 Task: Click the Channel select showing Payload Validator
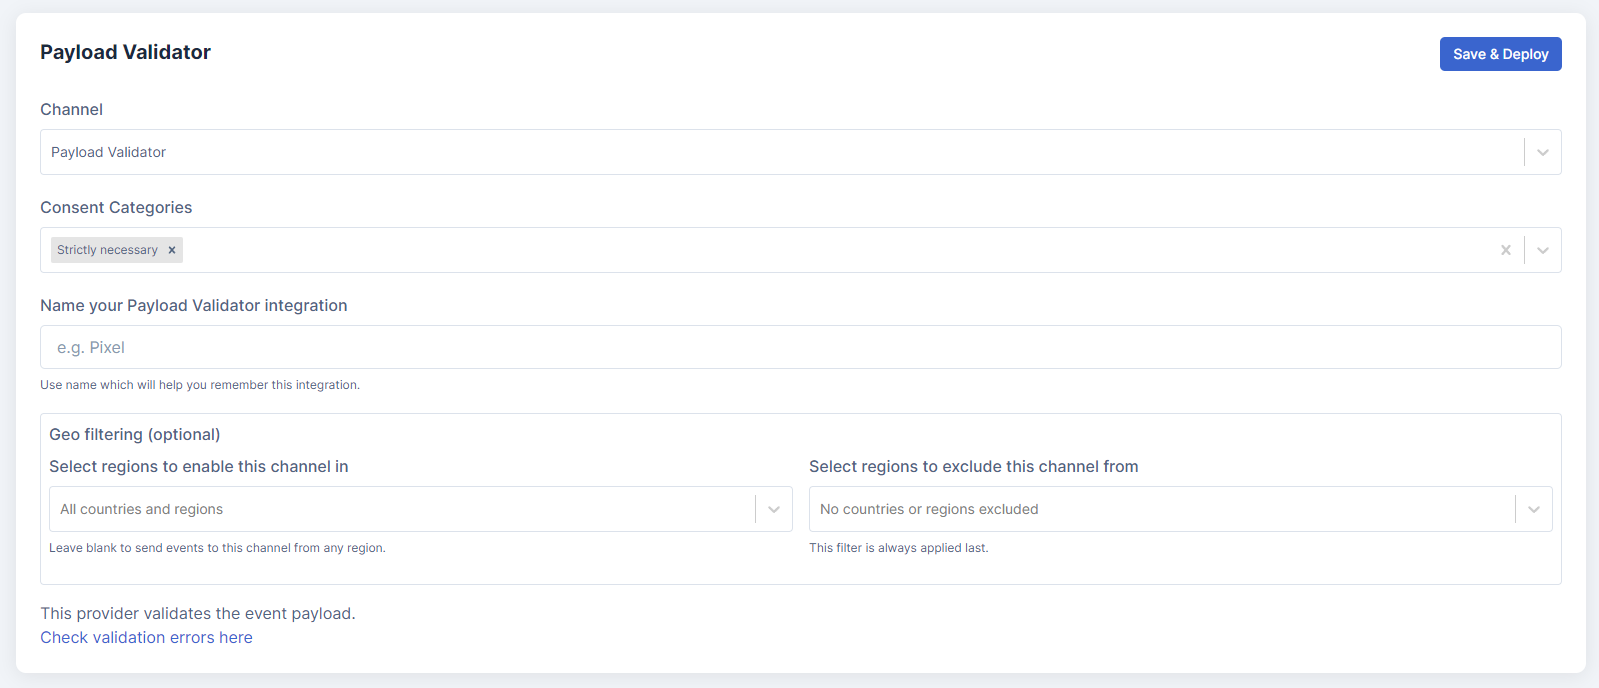click(780, 152)
